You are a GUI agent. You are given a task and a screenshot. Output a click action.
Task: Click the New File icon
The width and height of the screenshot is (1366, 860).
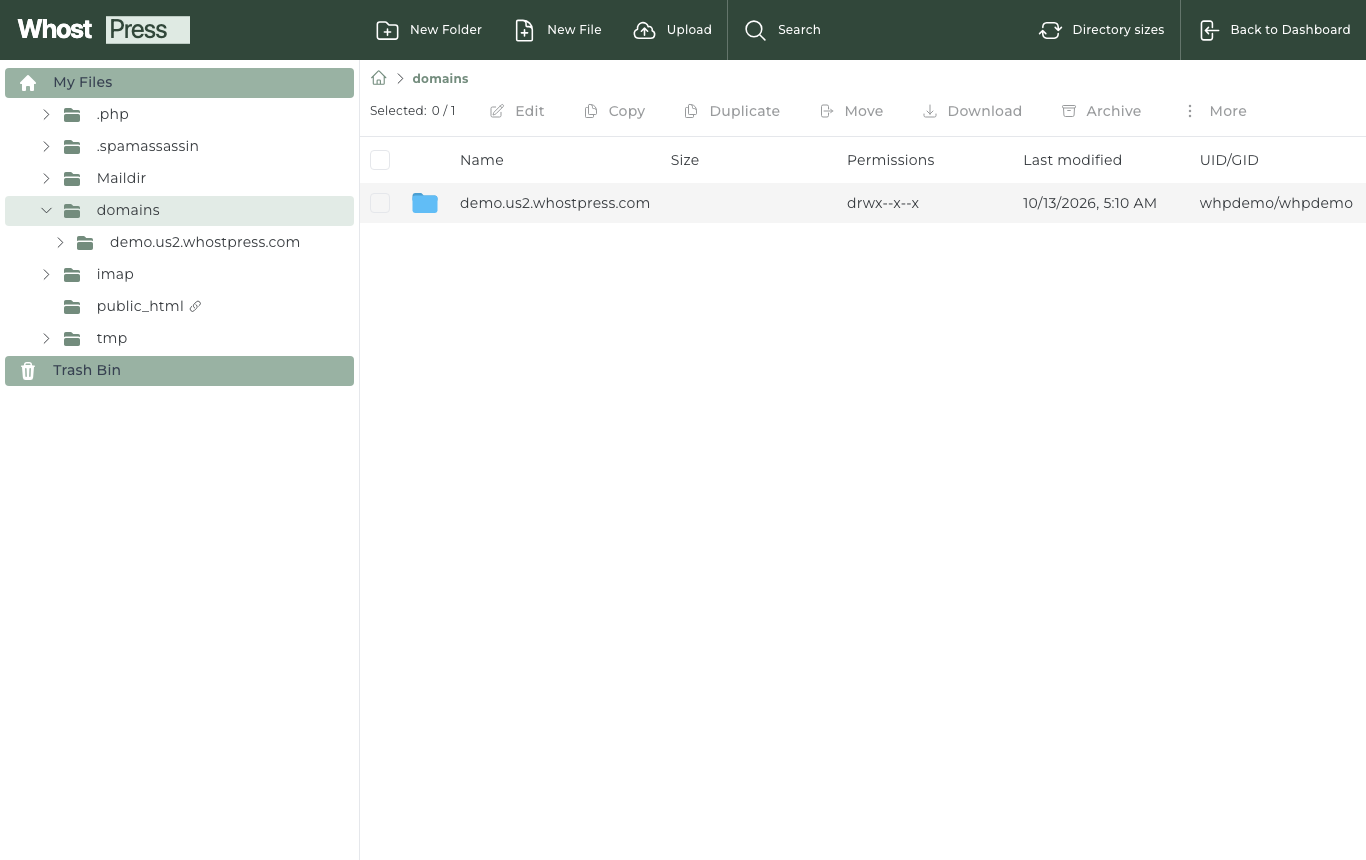524,30
